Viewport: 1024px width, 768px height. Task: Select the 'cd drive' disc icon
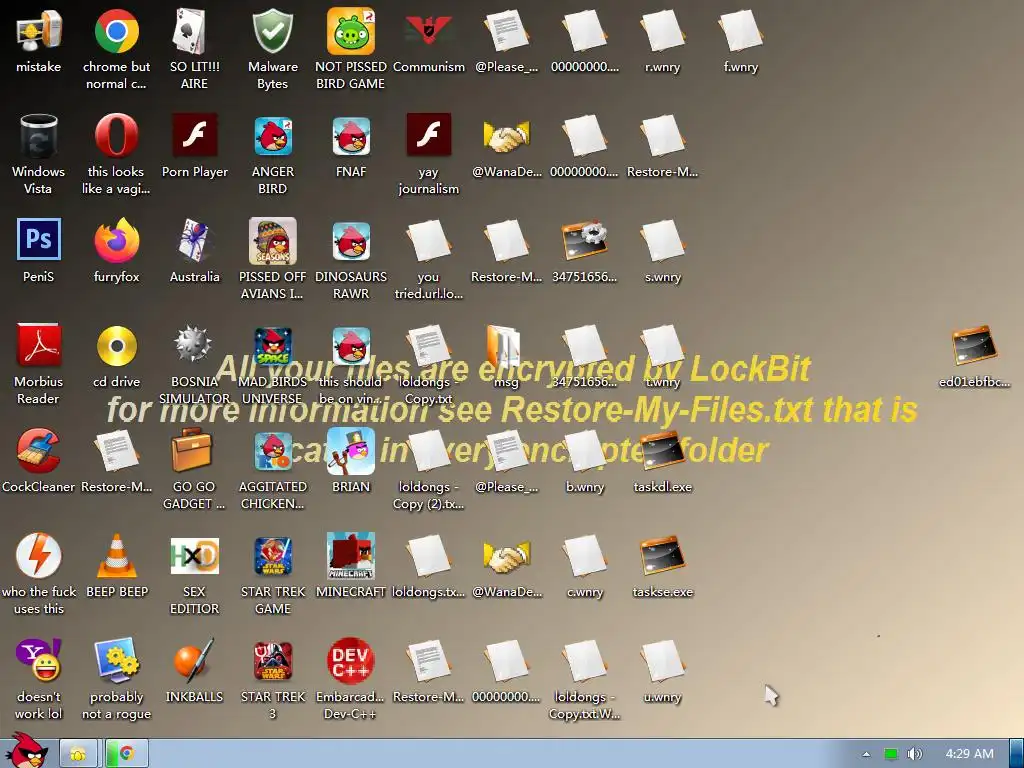(x=116, y=345)
